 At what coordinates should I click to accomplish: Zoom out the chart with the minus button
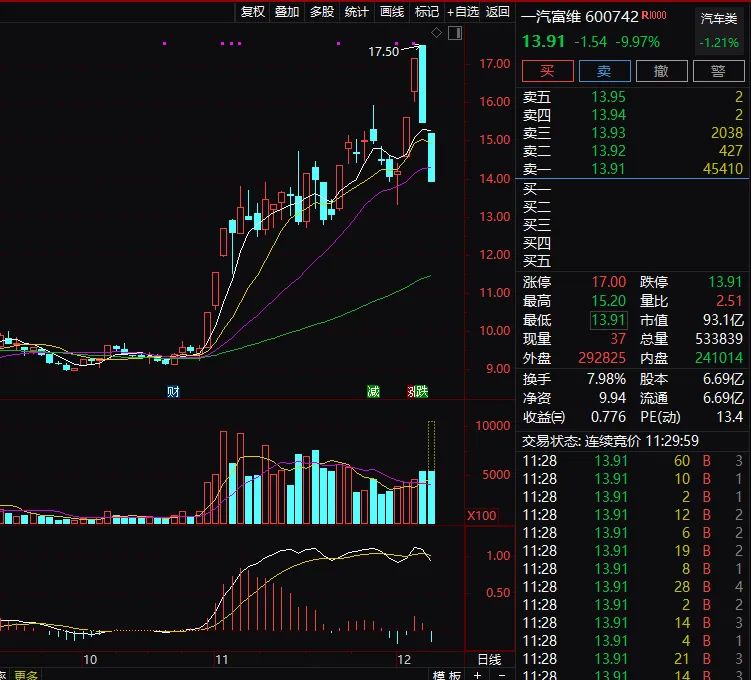(x=501, y=675)
